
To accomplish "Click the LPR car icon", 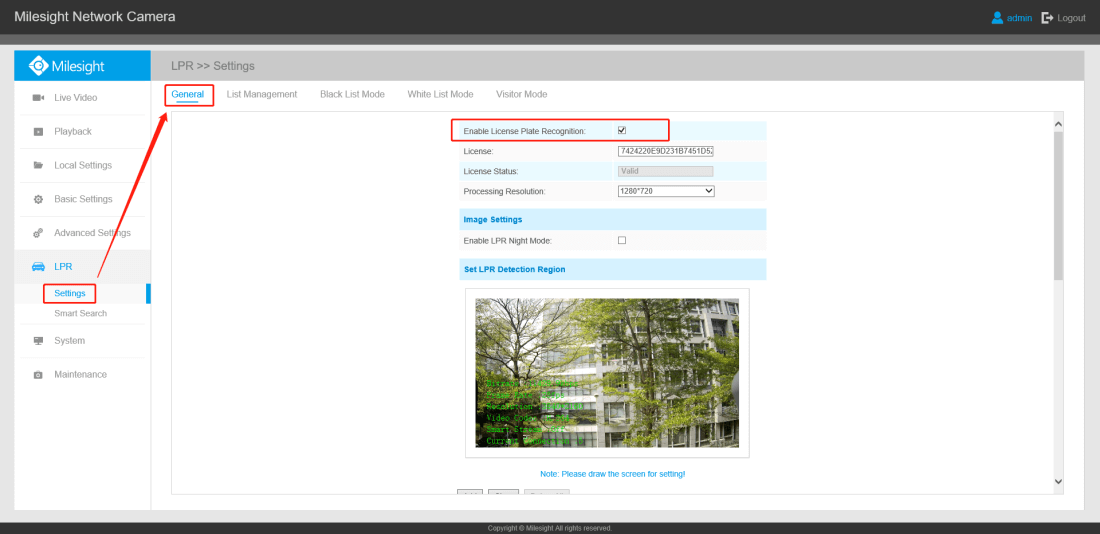I will 38,267.
